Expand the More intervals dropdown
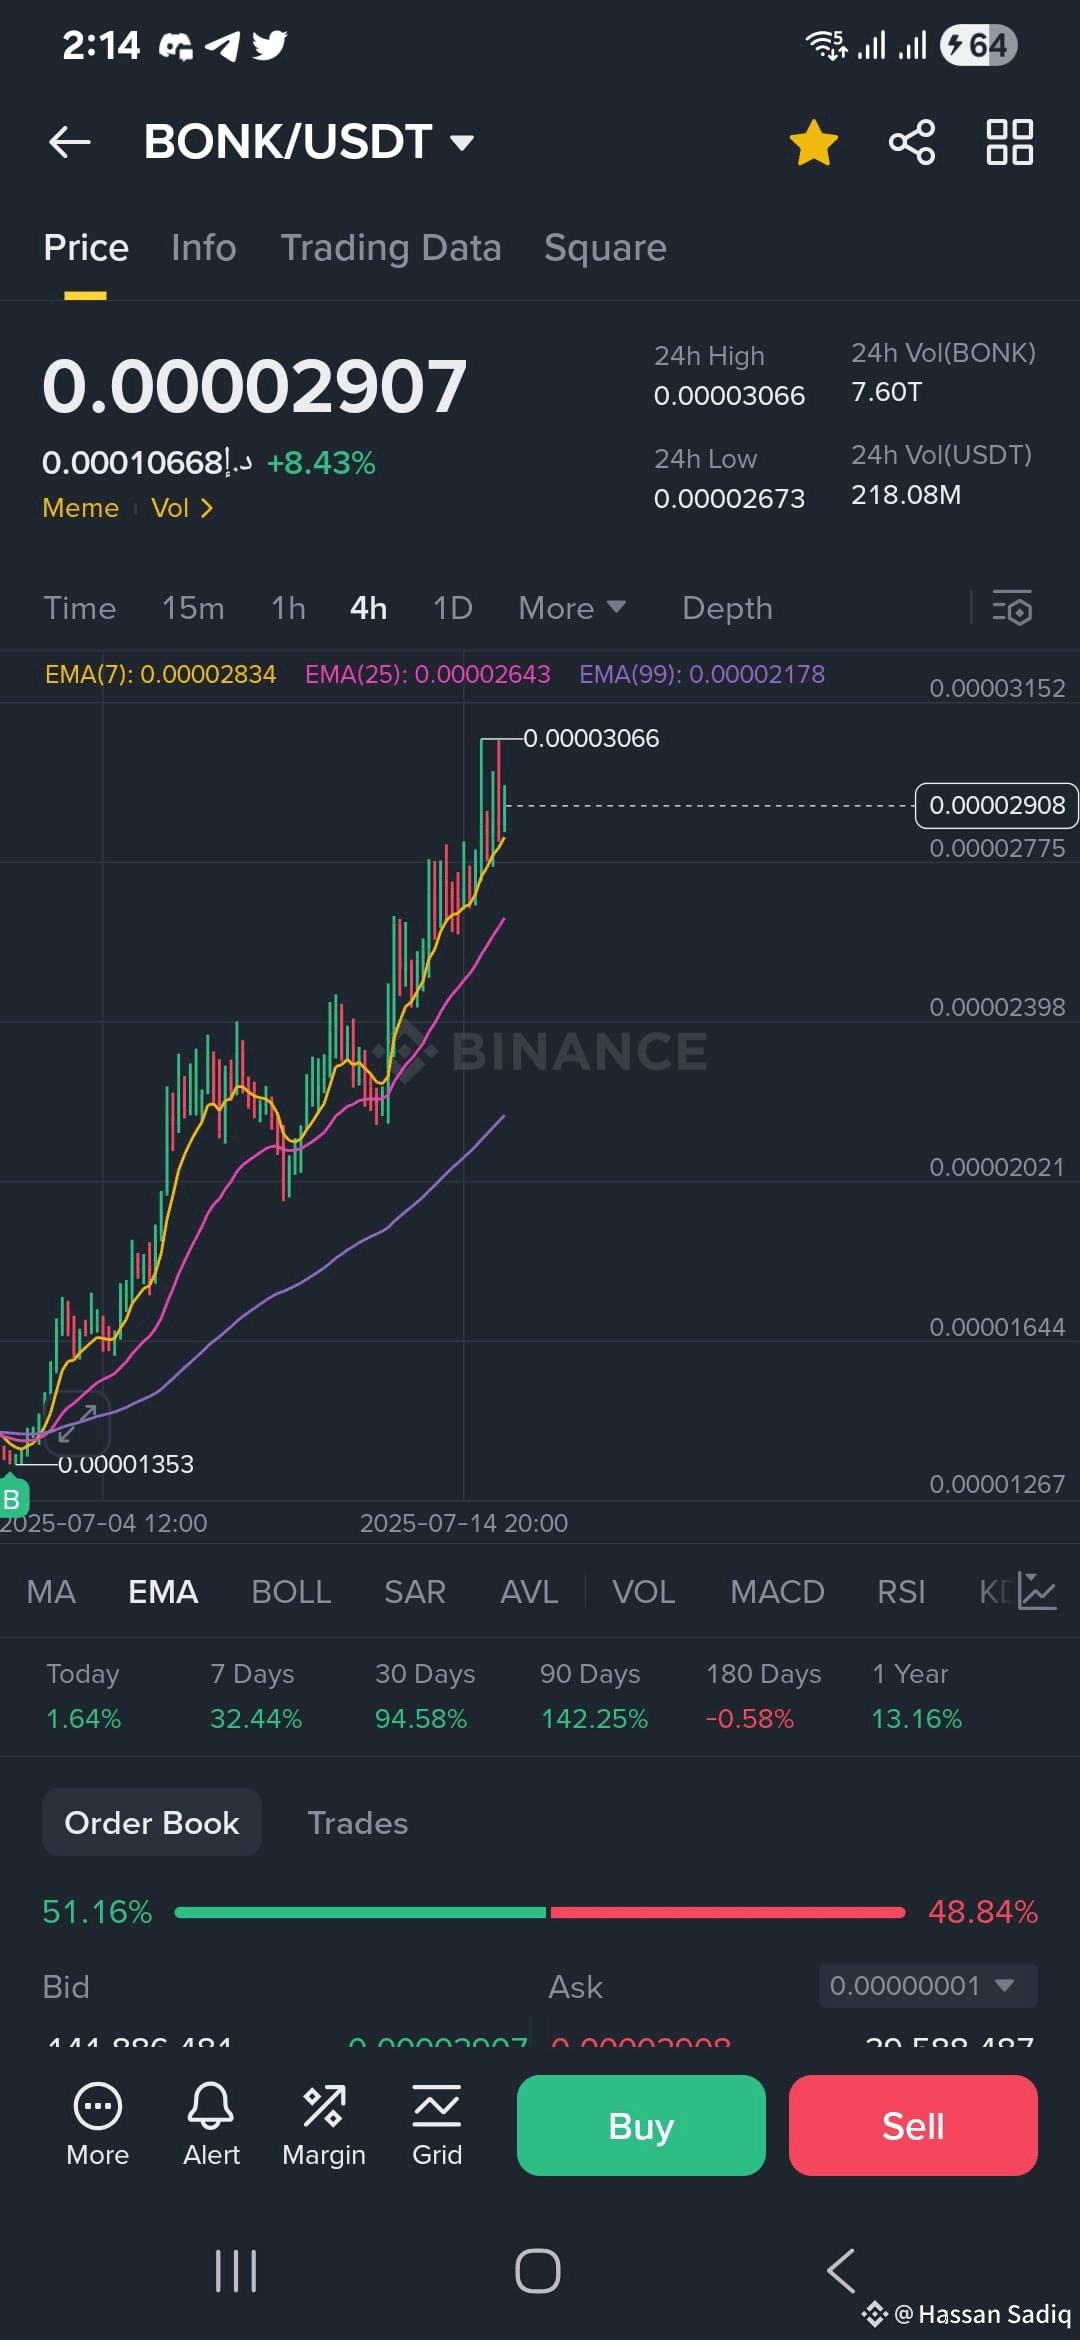Screen dimensions: 1080x2340 click(572, 608)
